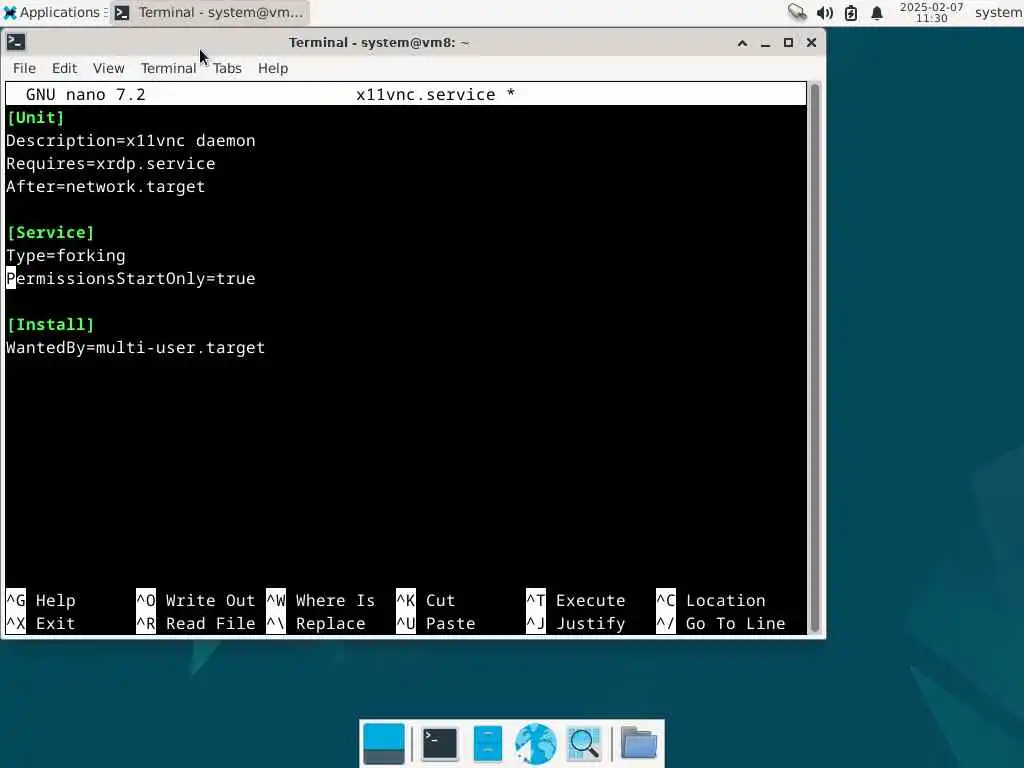This screenshot has width=1024, height=768.
Task: Launch the Terminal emulator from dock
Action: click(x=440, y=744)
